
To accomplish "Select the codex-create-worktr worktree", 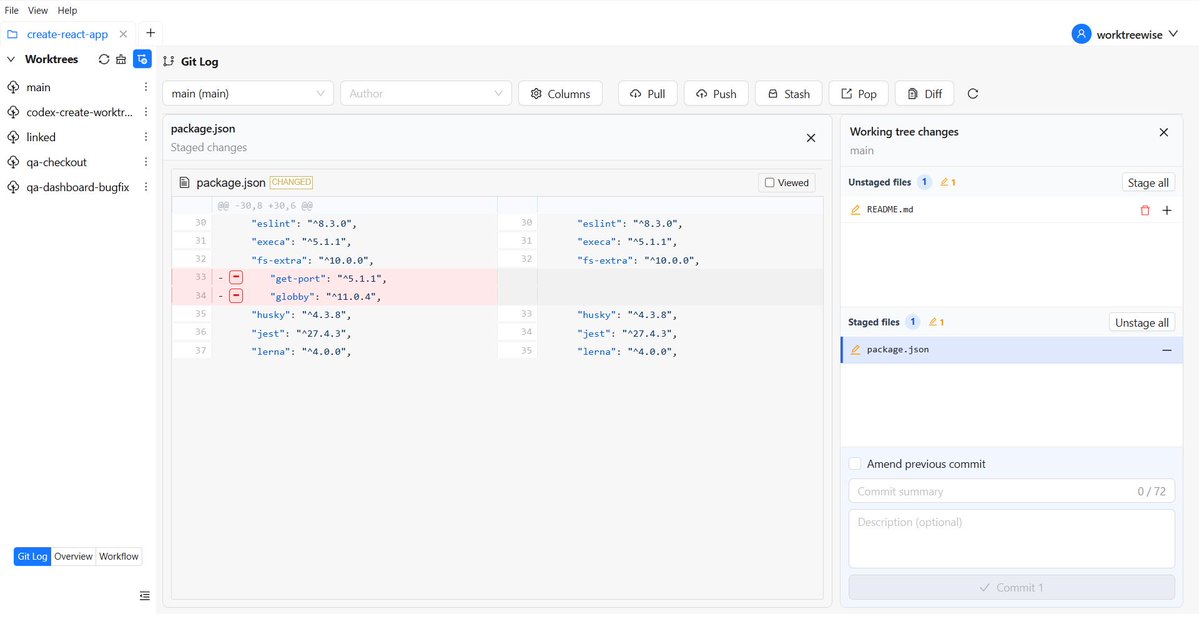I will (x=80, y=112).
